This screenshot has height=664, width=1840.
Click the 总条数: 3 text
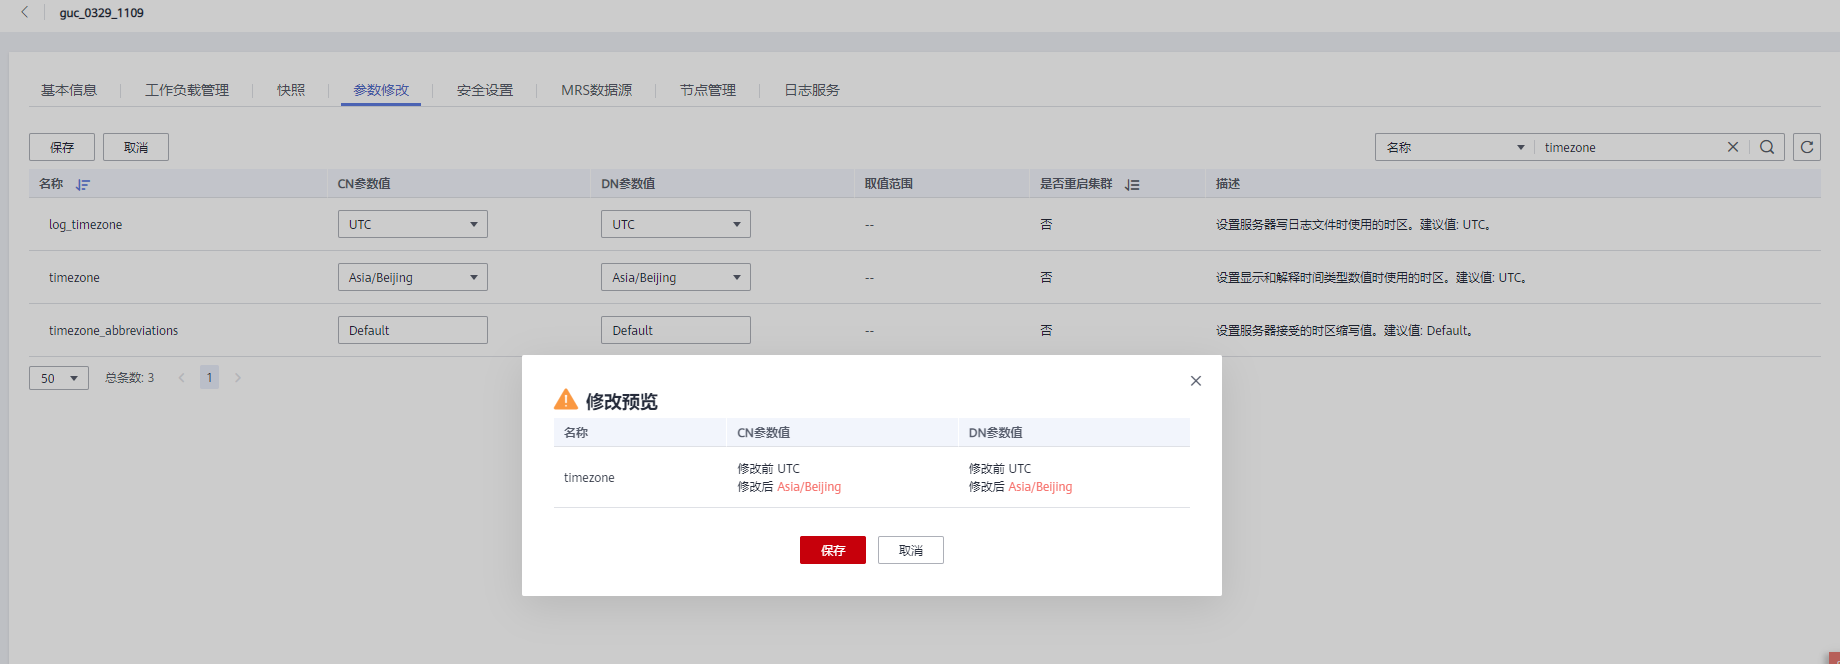tap(130, 378)
